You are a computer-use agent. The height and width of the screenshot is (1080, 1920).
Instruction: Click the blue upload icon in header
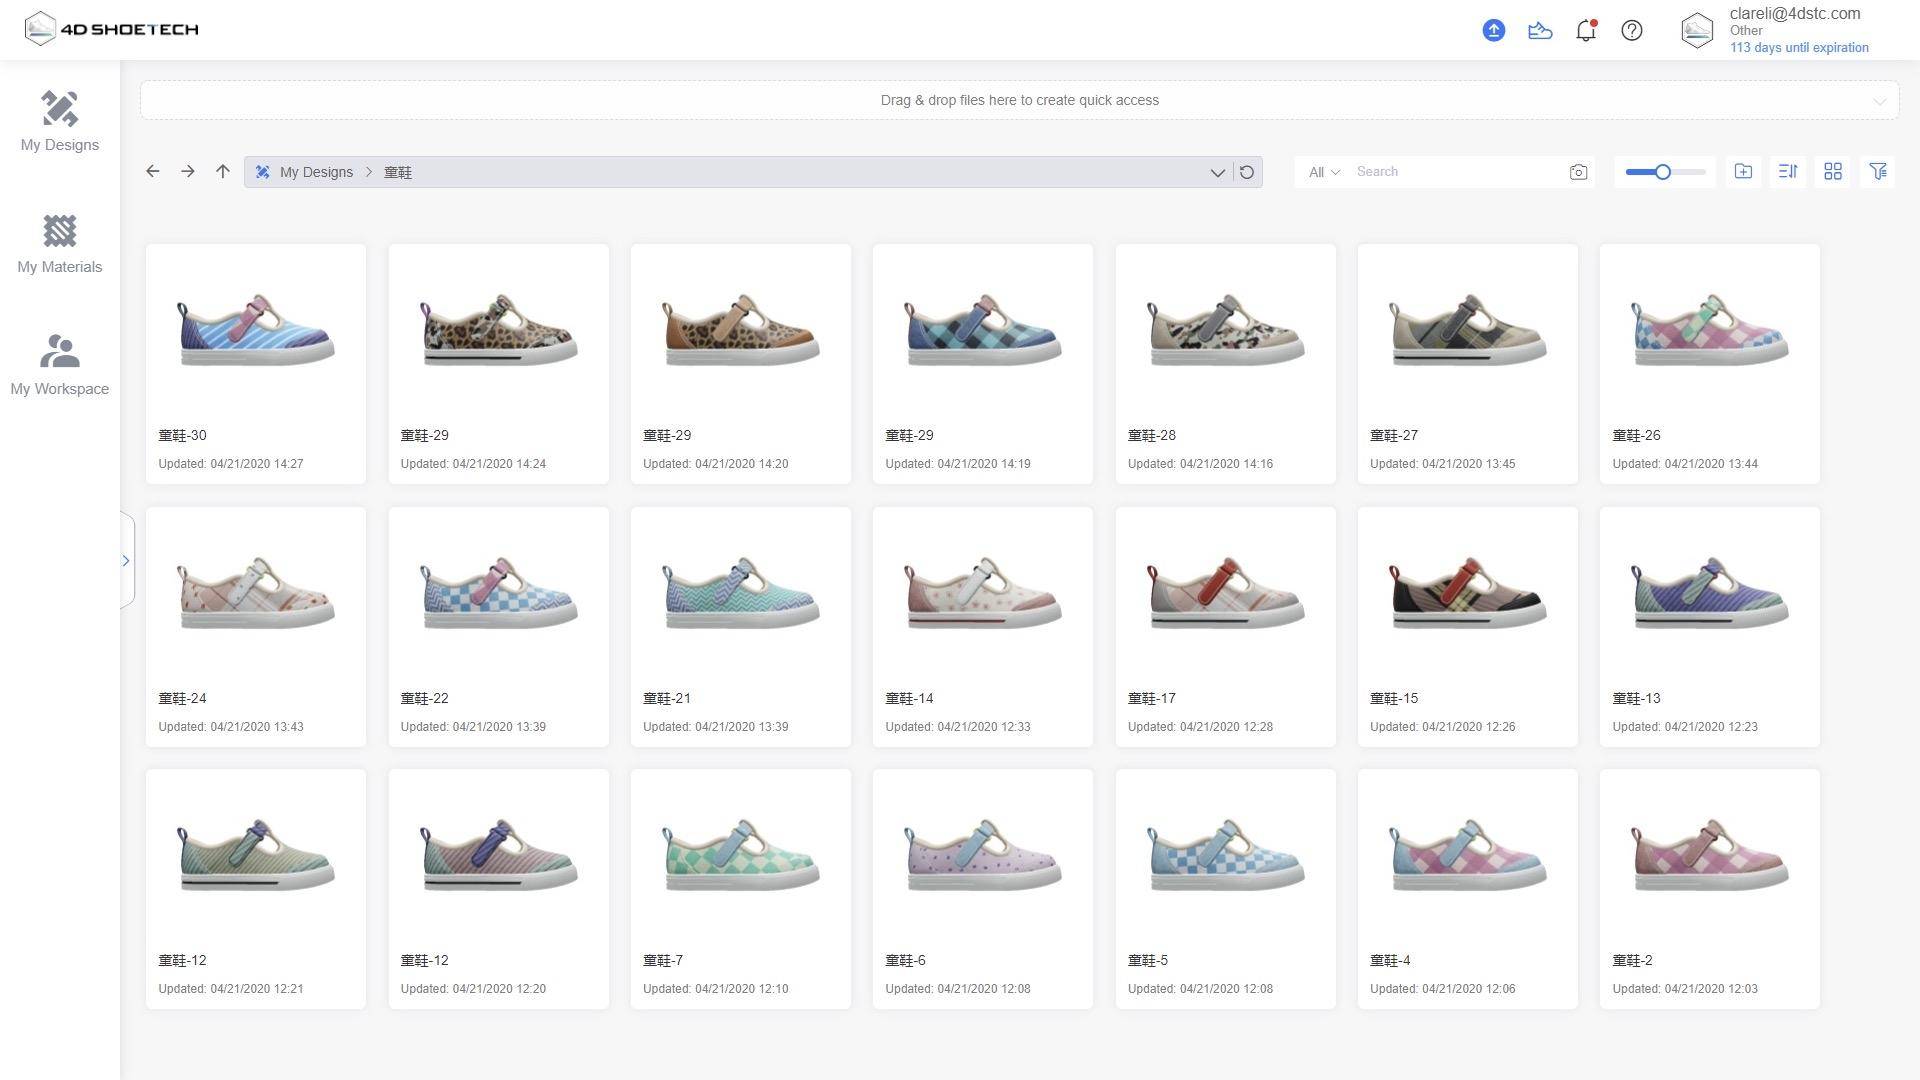(x=1493, y=30)
